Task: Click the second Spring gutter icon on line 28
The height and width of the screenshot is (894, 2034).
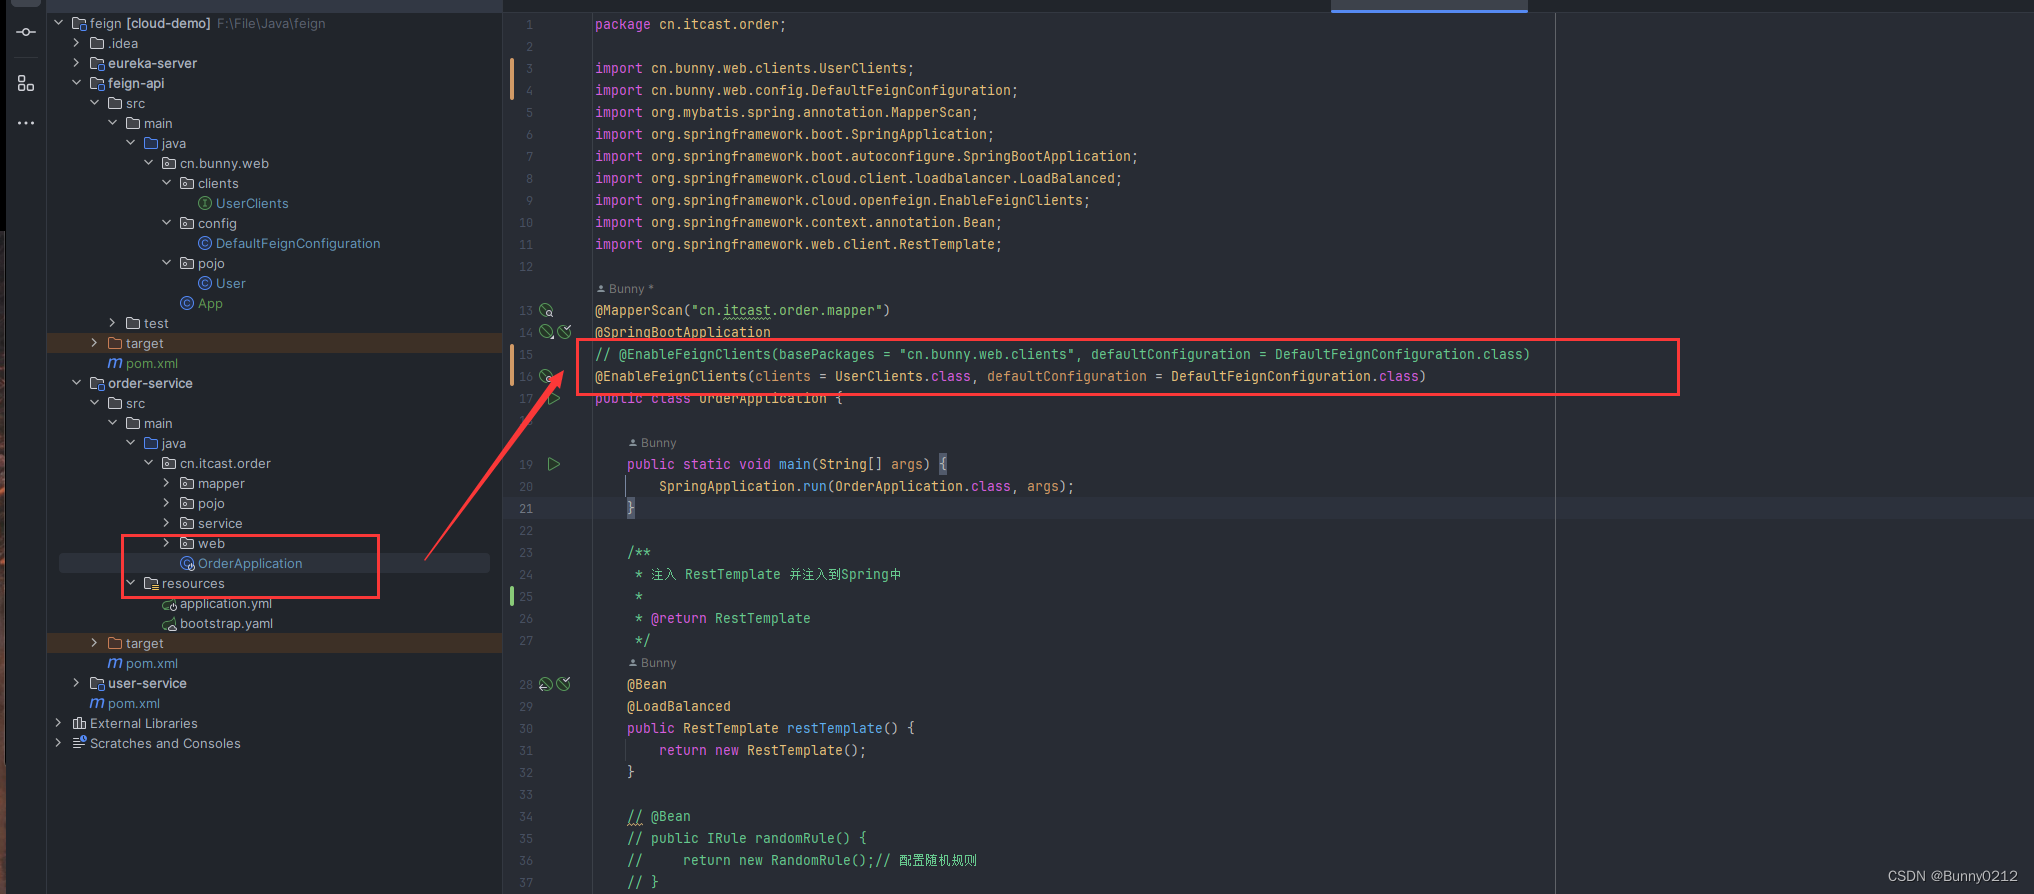Action: tap(564, 684)
